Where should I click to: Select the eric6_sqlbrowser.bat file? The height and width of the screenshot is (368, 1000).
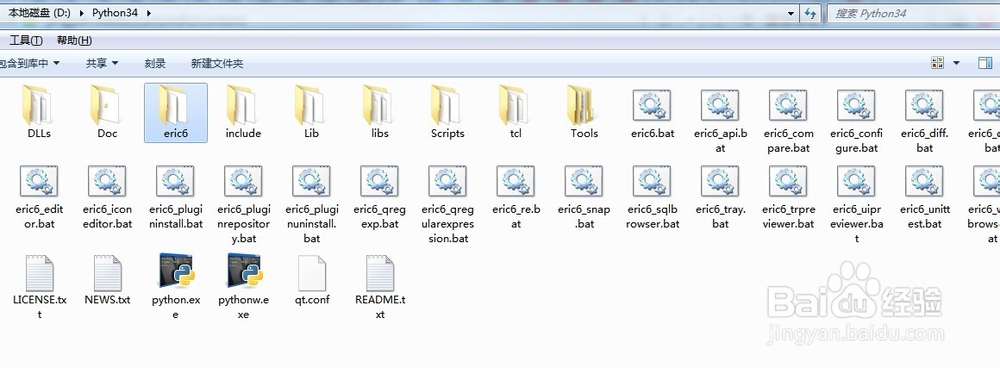(652, 197)
